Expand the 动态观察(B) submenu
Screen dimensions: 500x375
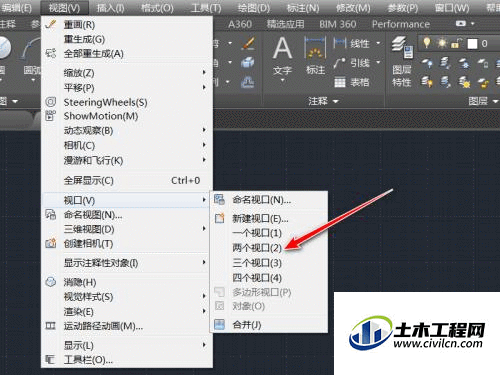click(x=127, y=130)
